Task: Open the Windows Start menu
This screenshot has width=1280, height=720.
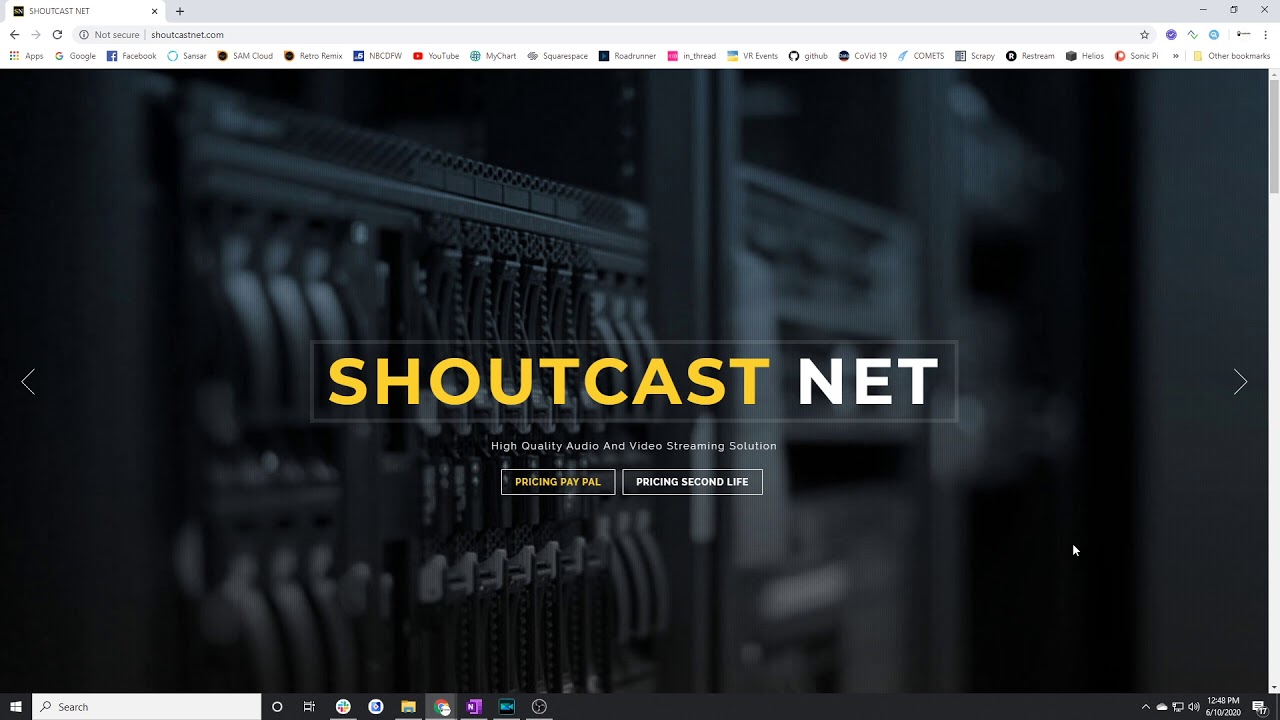Action: point(16,707)
